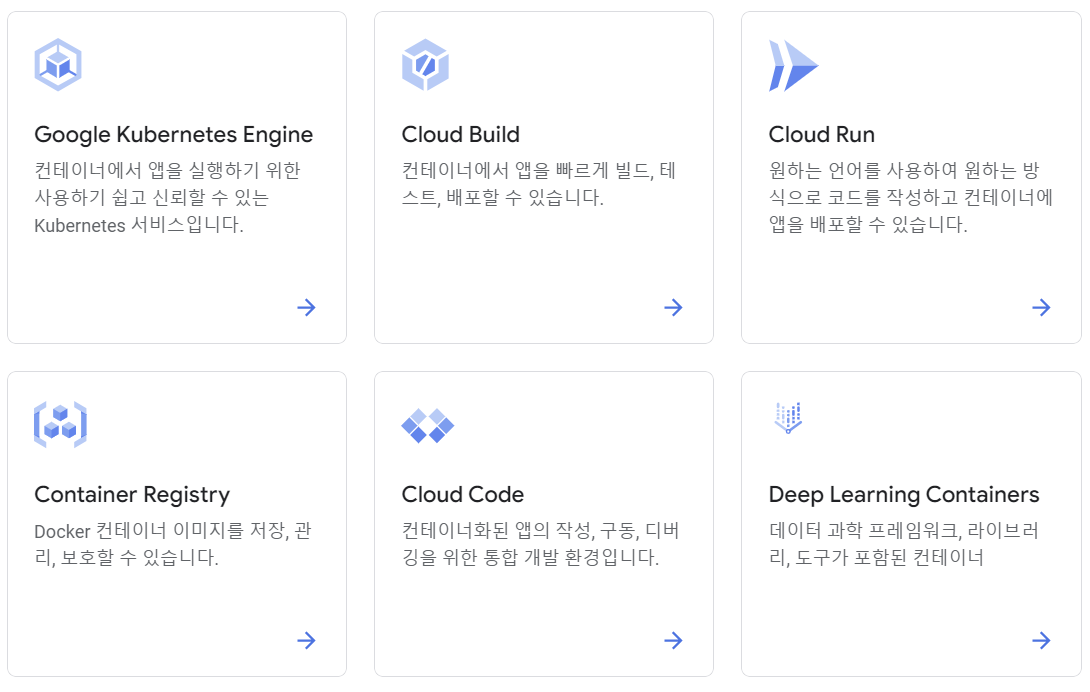Open the Cloud Build title
This screenshot has height=692, width=1090.
click(x=461, y=134)
